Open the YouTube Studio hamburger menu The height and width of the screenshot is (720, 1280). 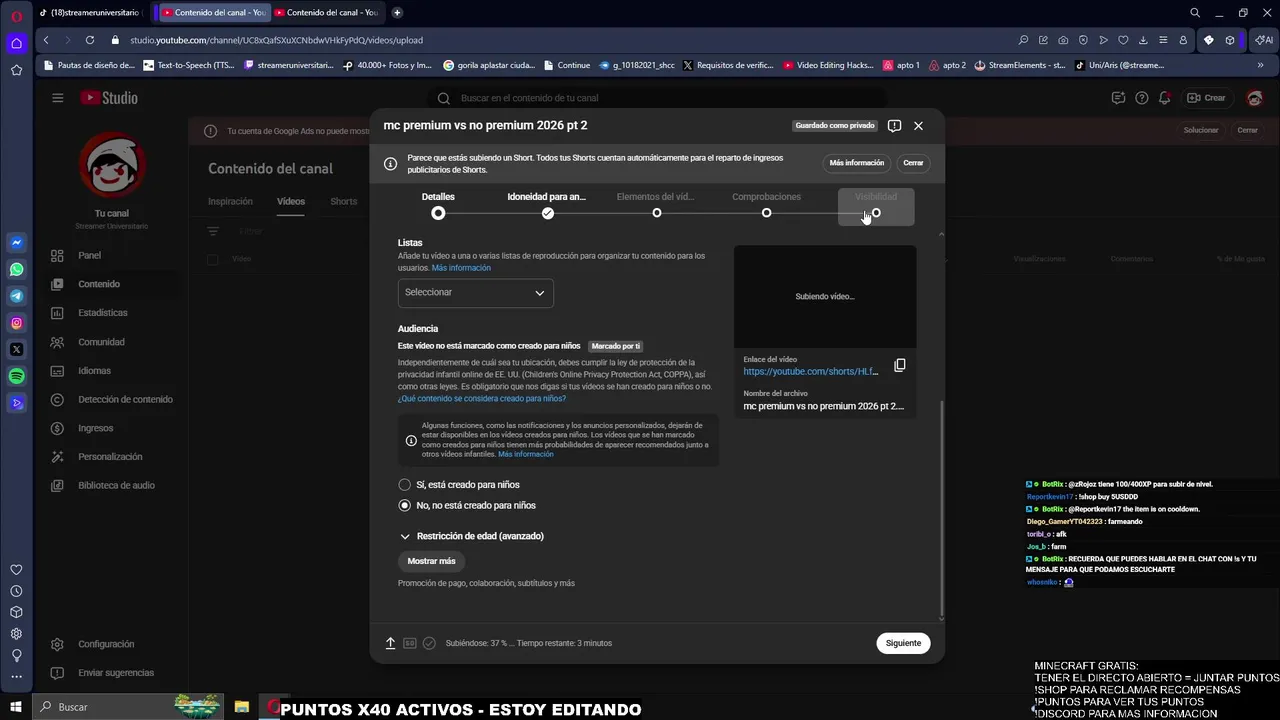pos(58,98)
